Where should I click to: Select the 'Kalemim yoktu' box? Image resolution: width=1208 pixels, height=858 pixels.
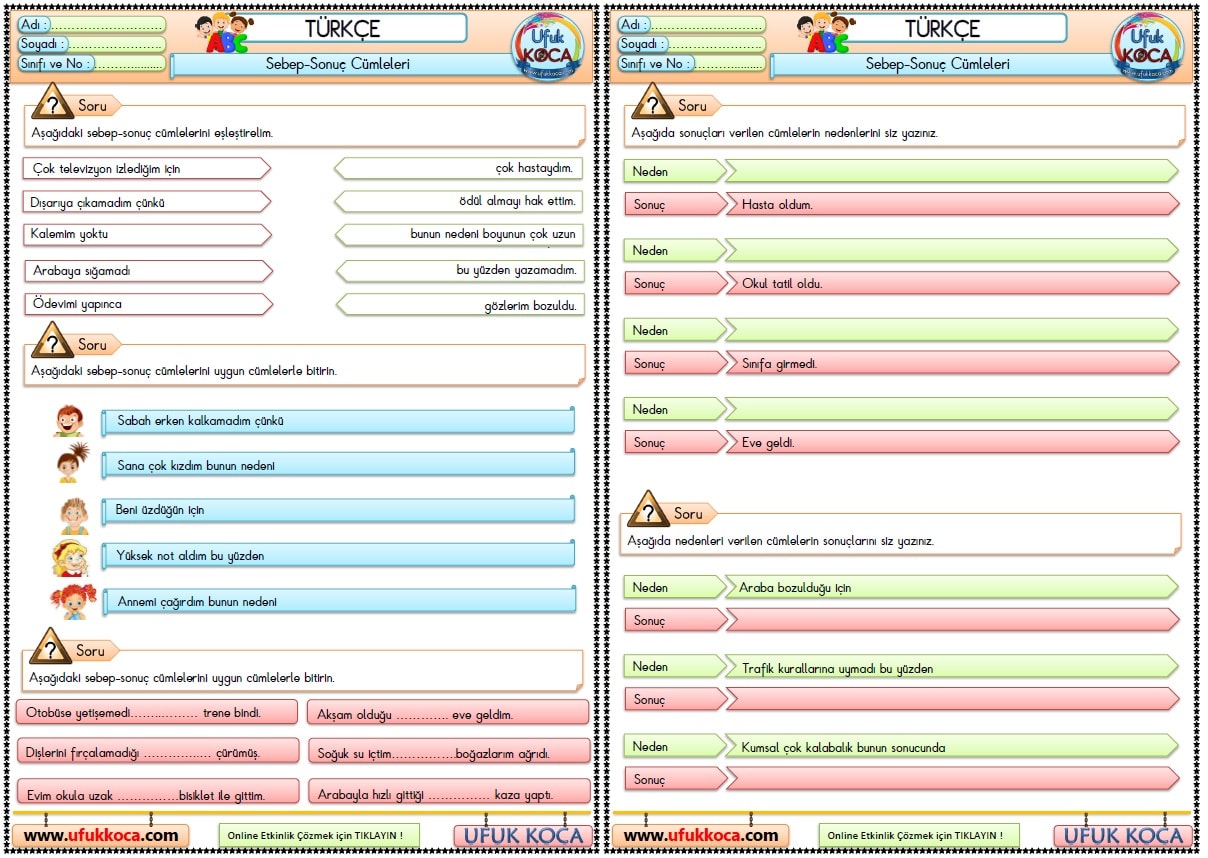tap(147, 234)
